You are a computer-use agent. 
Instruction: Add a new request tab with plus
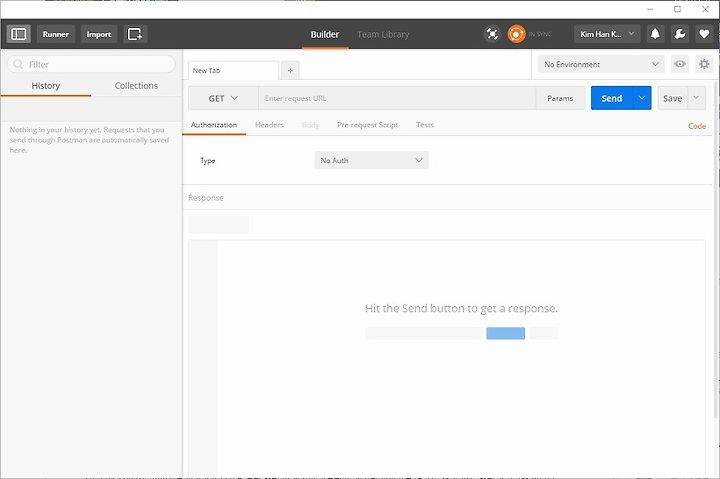click(x=290, y=71)
